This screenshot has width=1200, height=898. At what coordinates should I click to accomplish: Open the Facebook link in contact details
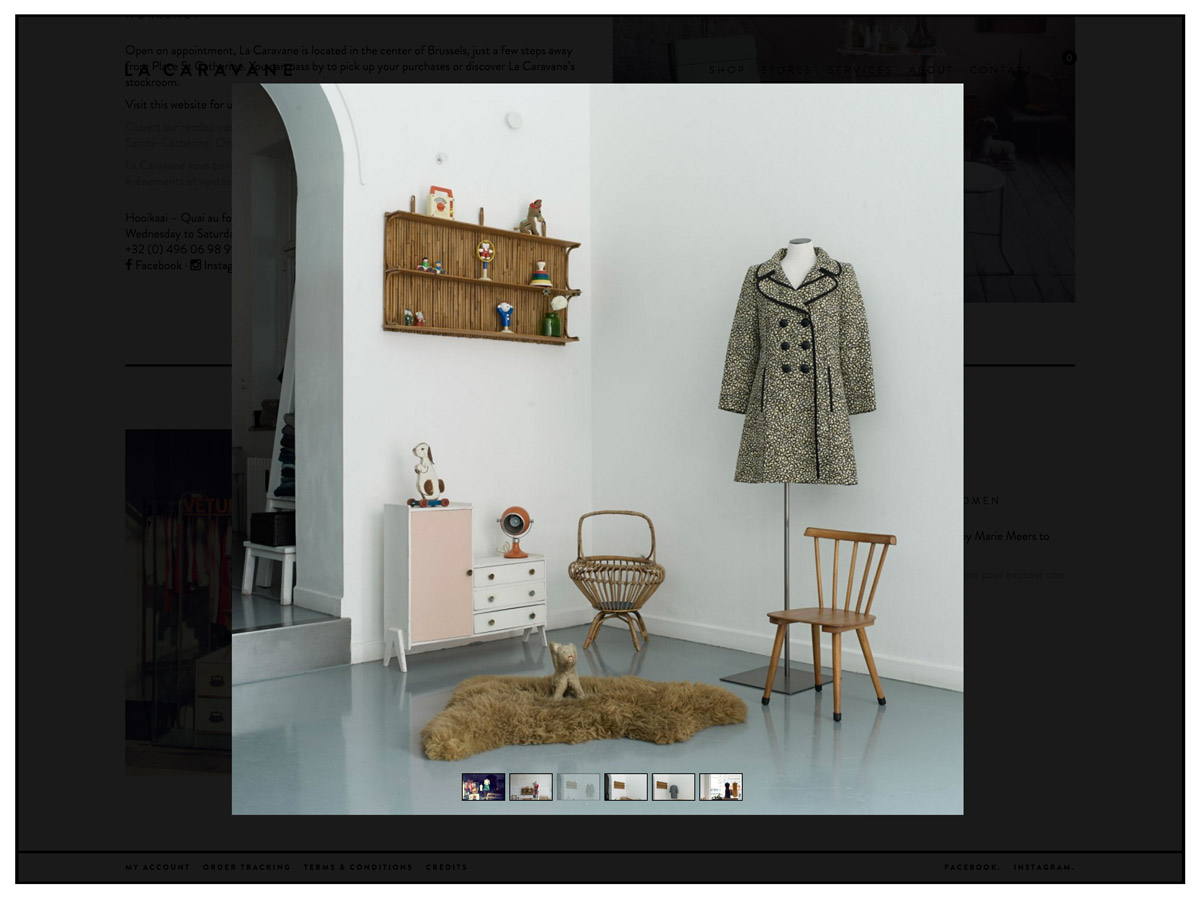158,265
